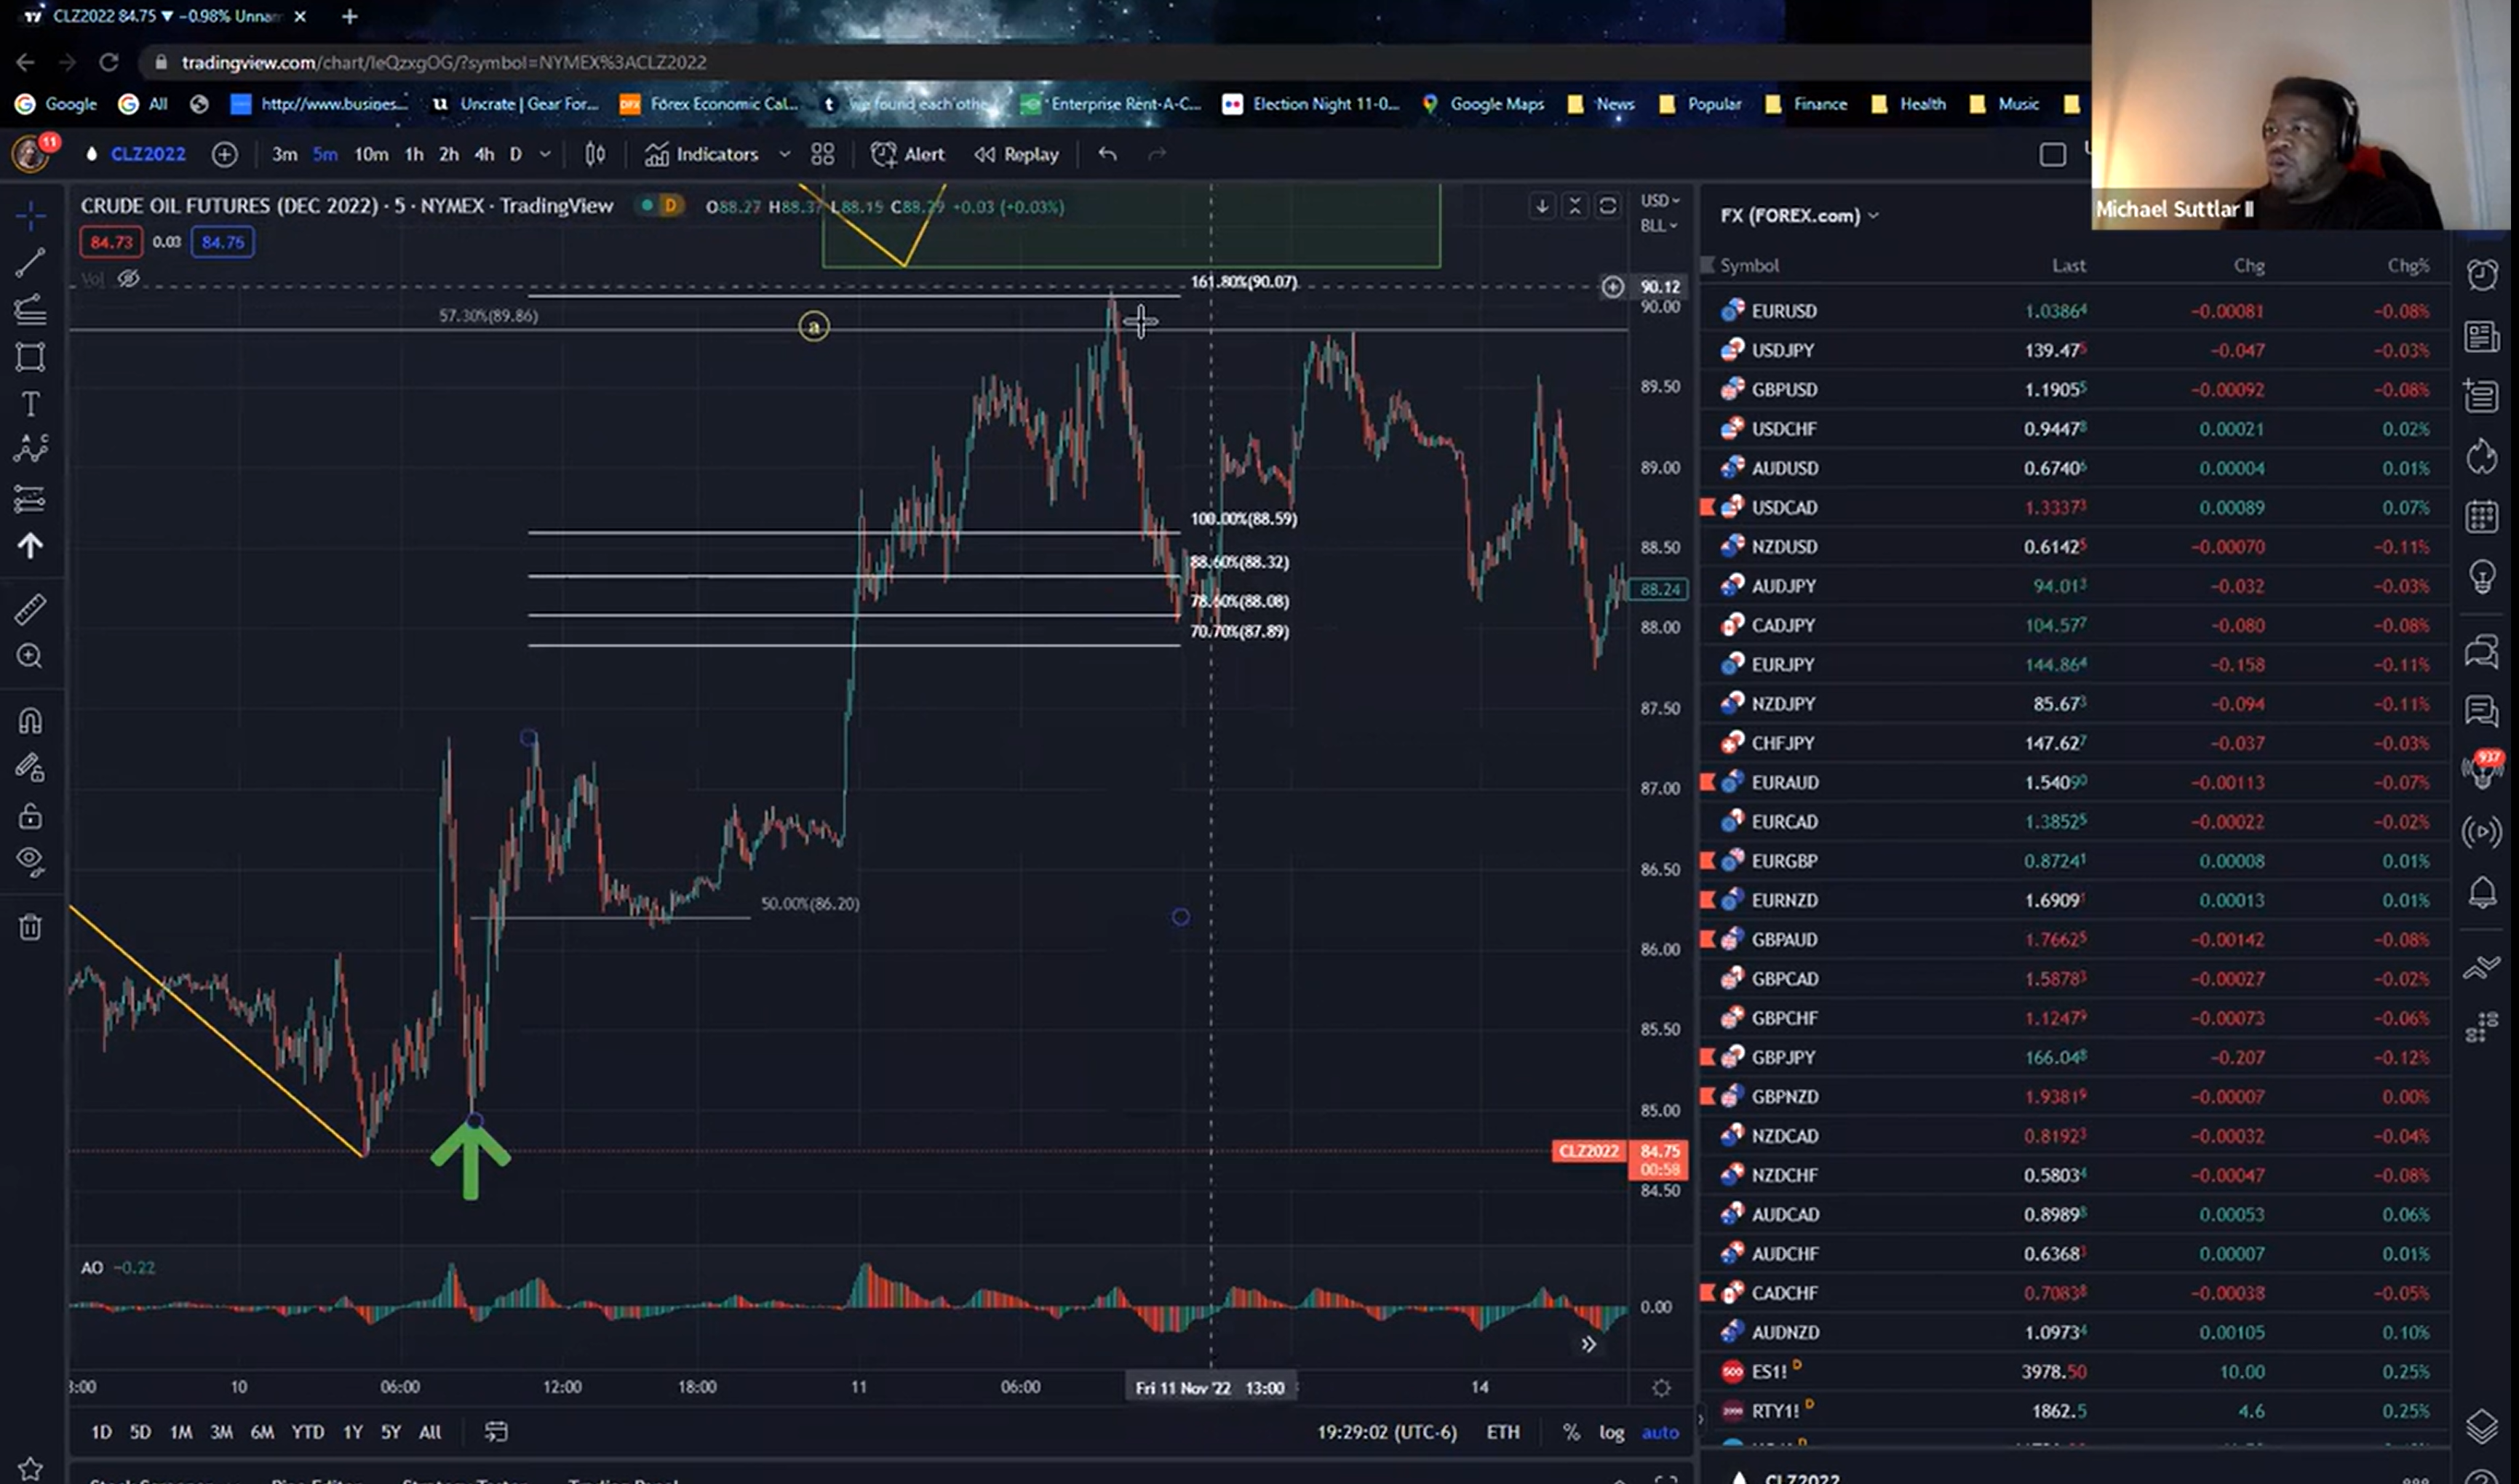Open the Indicators dialog
2519x1484 pixels.
coord(701,154)
